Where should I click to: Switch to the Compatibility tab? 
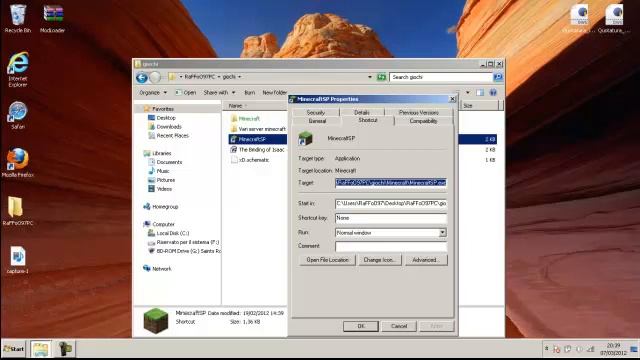pos(423,121)
